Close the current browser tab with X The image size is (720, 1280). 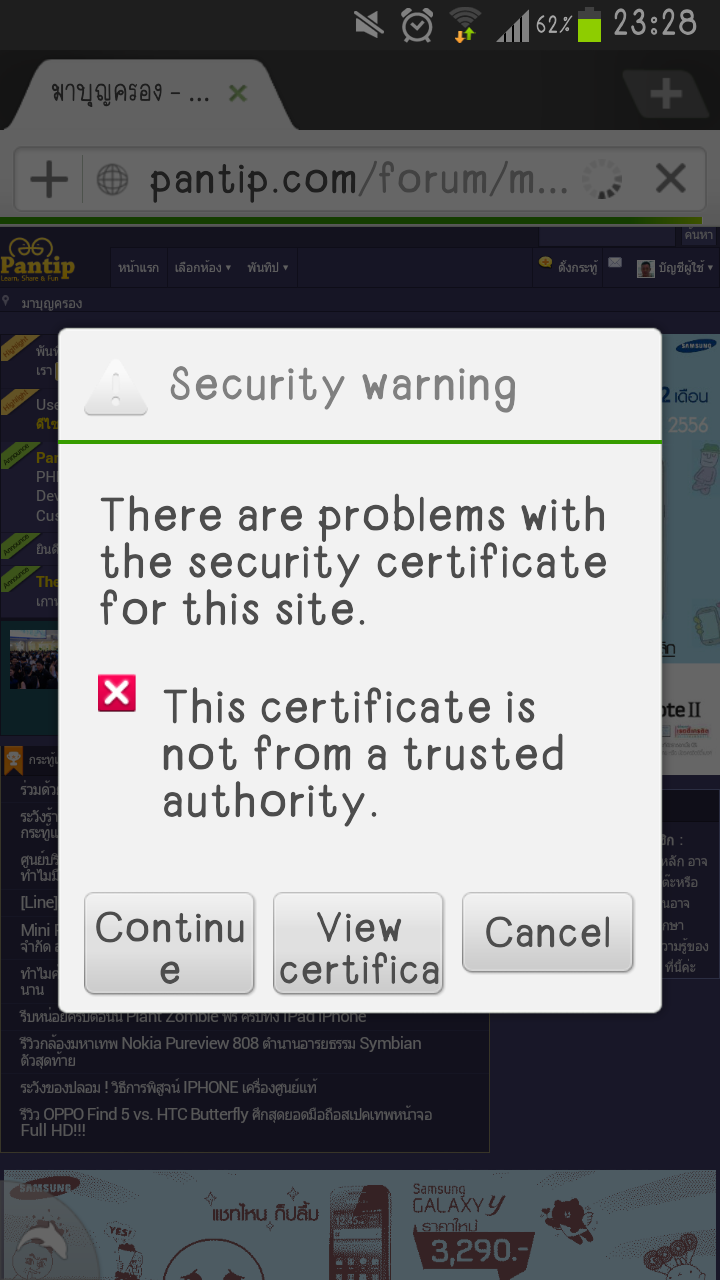tap(238, 94)
